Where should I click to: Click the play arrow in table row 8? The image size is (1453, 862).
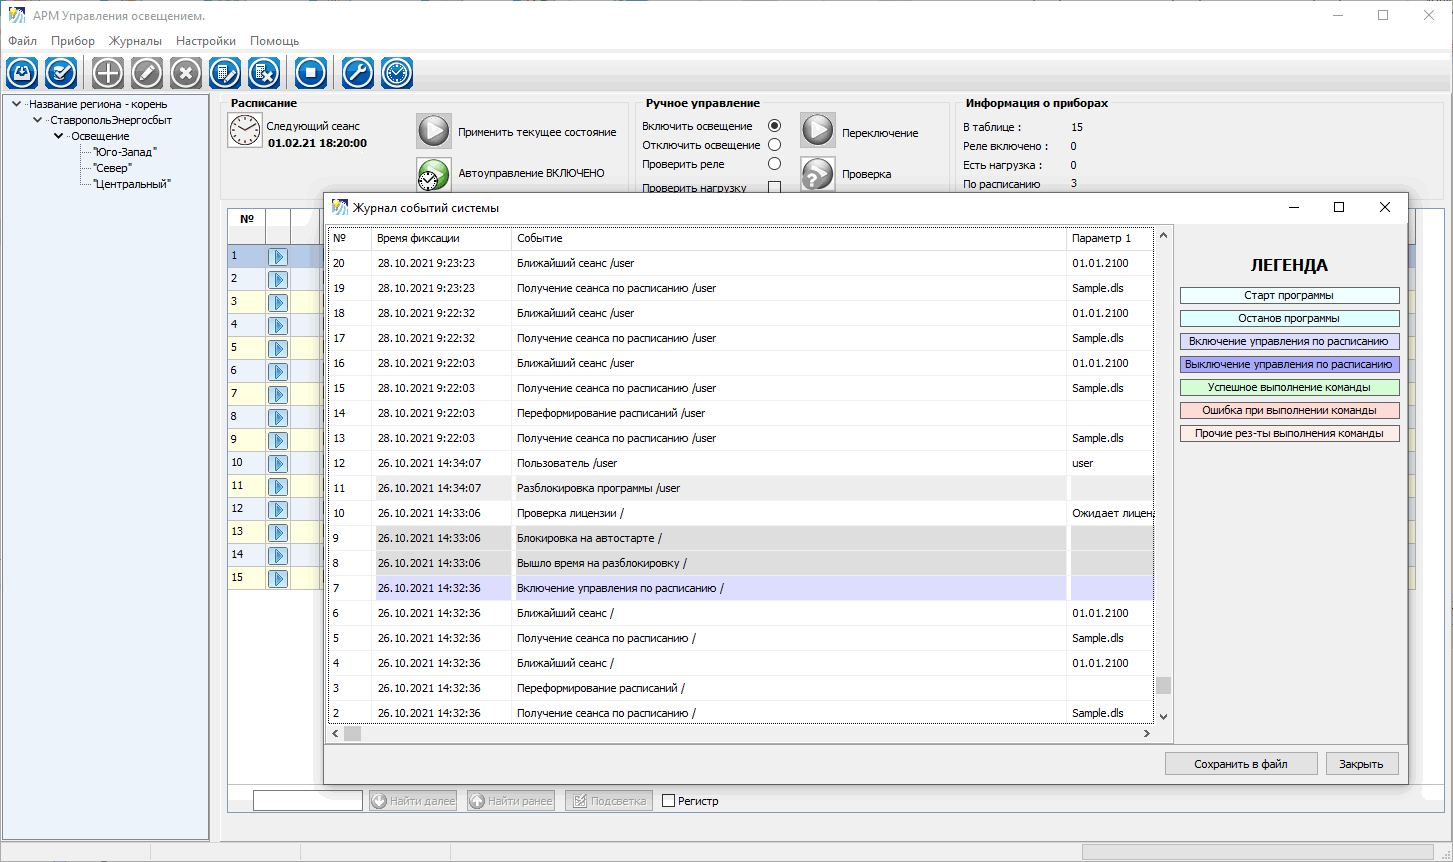point(278,418)
